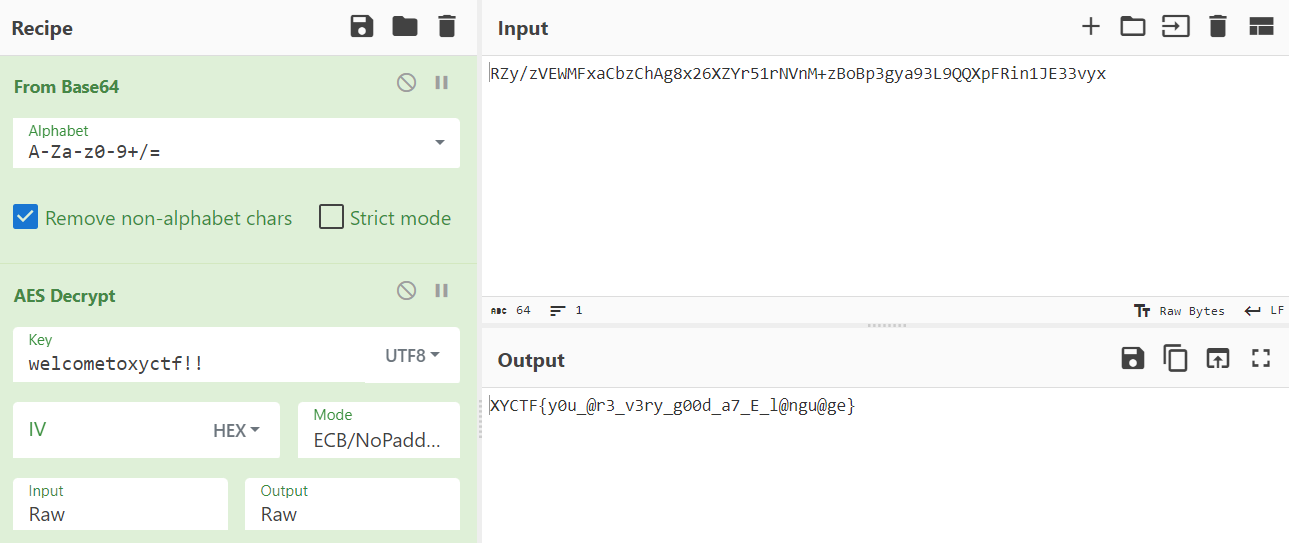Save output to file
1289x543 pixels.
pos(1132,359)
